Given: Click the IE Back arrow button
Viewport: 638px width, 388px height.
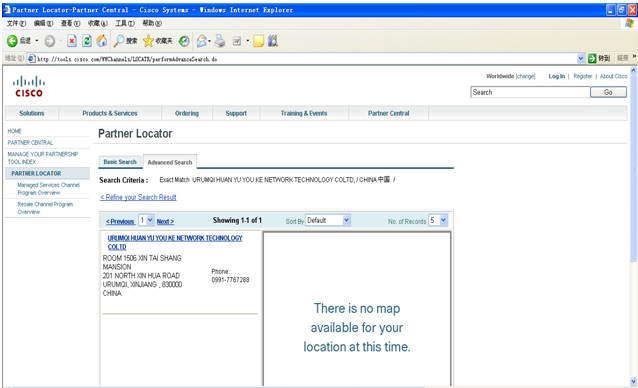Looking at the screenshot, I should [12, 41].
